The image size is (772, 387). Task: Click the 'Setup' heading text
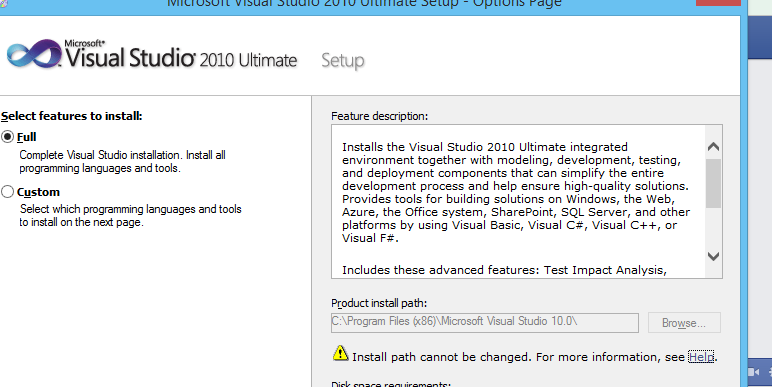[343, 61]
